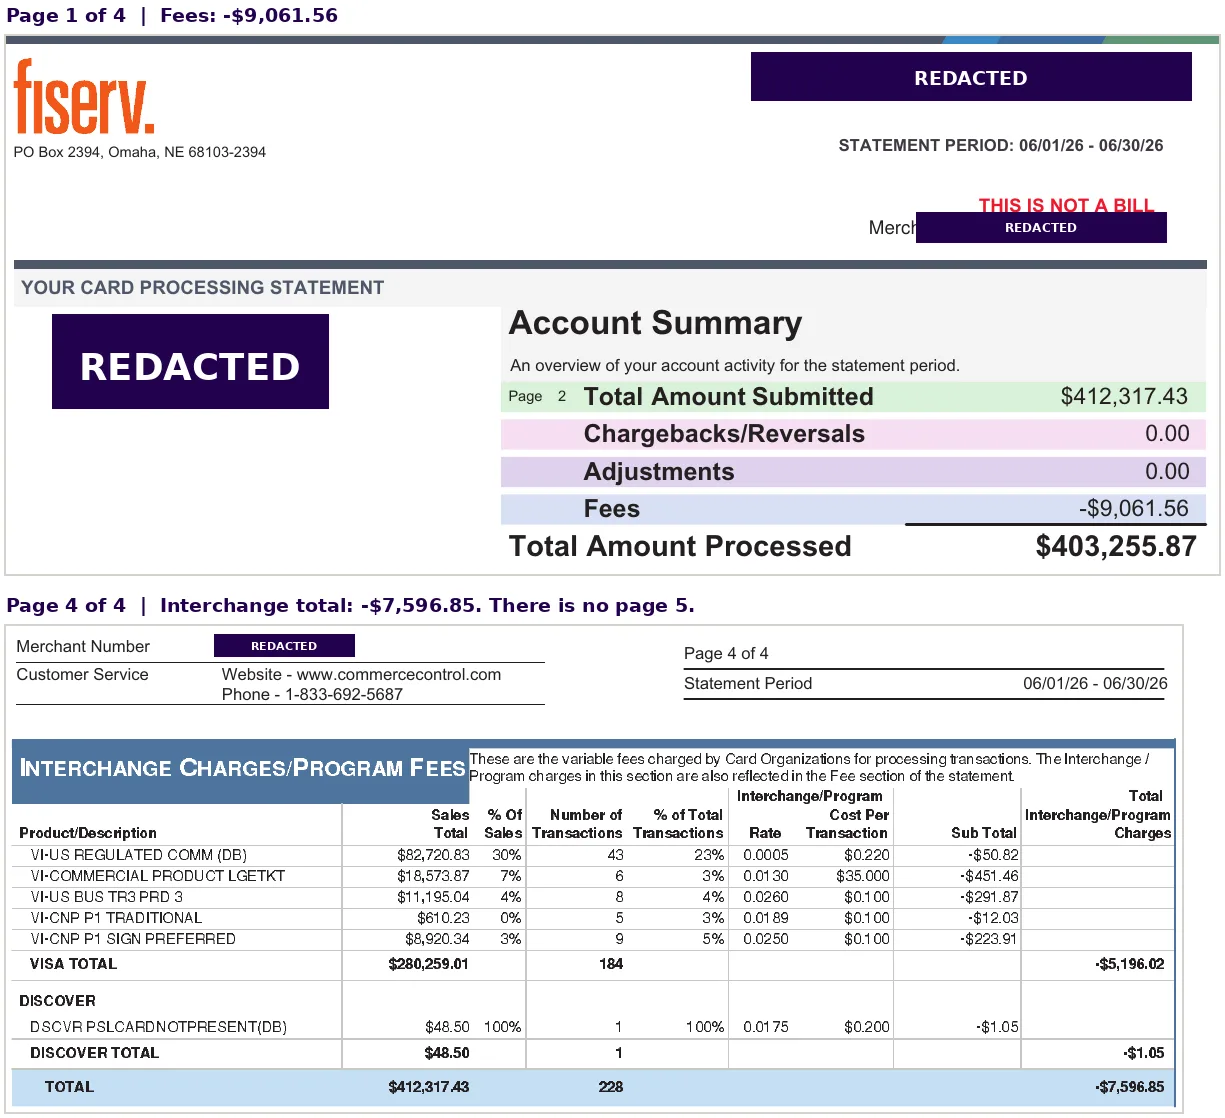Select the 0.0175 Discover rate cell
This screenshot has width=1225, height=1118.
[x=766, y=1027]
